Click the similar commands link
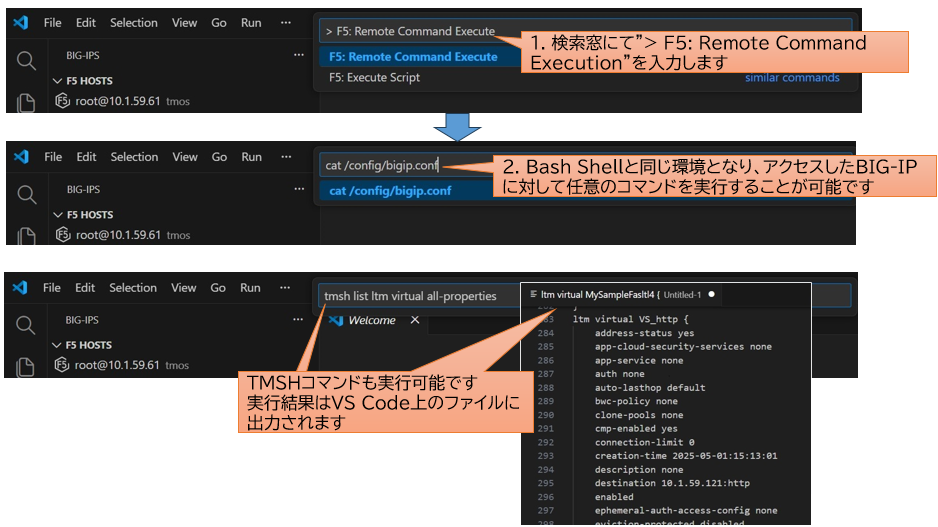The width and height of the screenshot is (938, 527). point(792,78)
